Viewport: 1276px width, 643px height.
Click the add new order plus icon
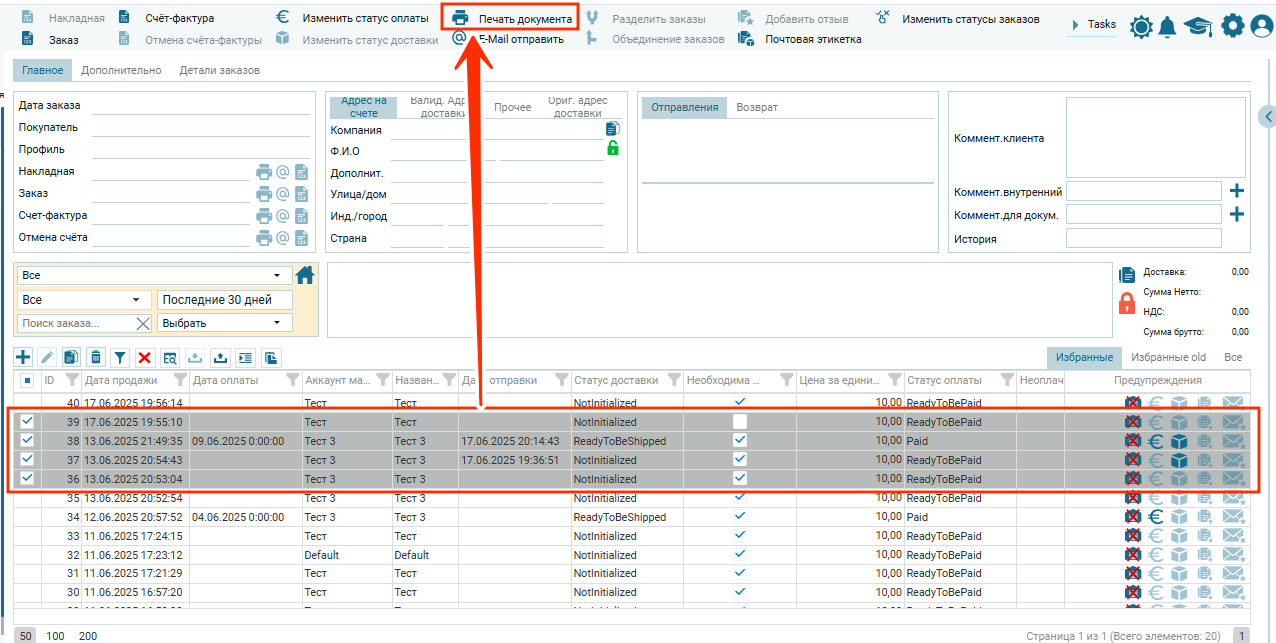click(x=23, y=357)
